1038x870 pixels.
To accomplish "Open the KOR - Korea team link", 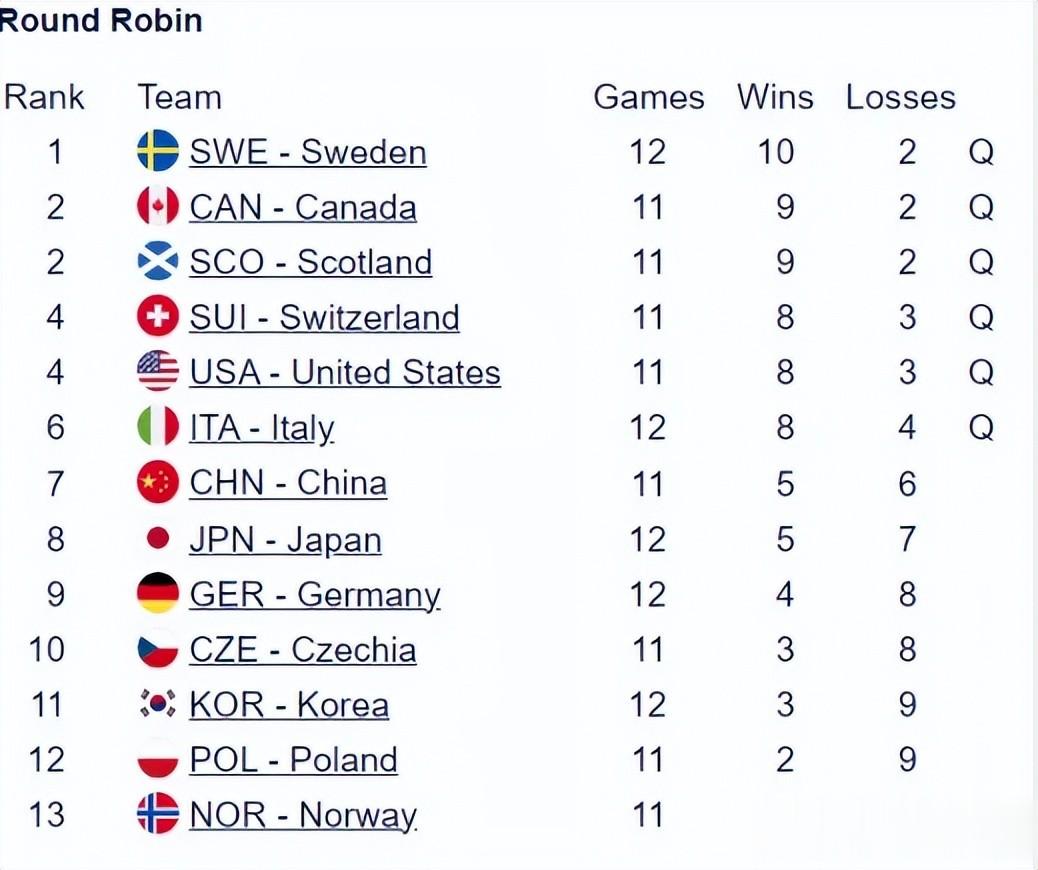I will [289, 705].
